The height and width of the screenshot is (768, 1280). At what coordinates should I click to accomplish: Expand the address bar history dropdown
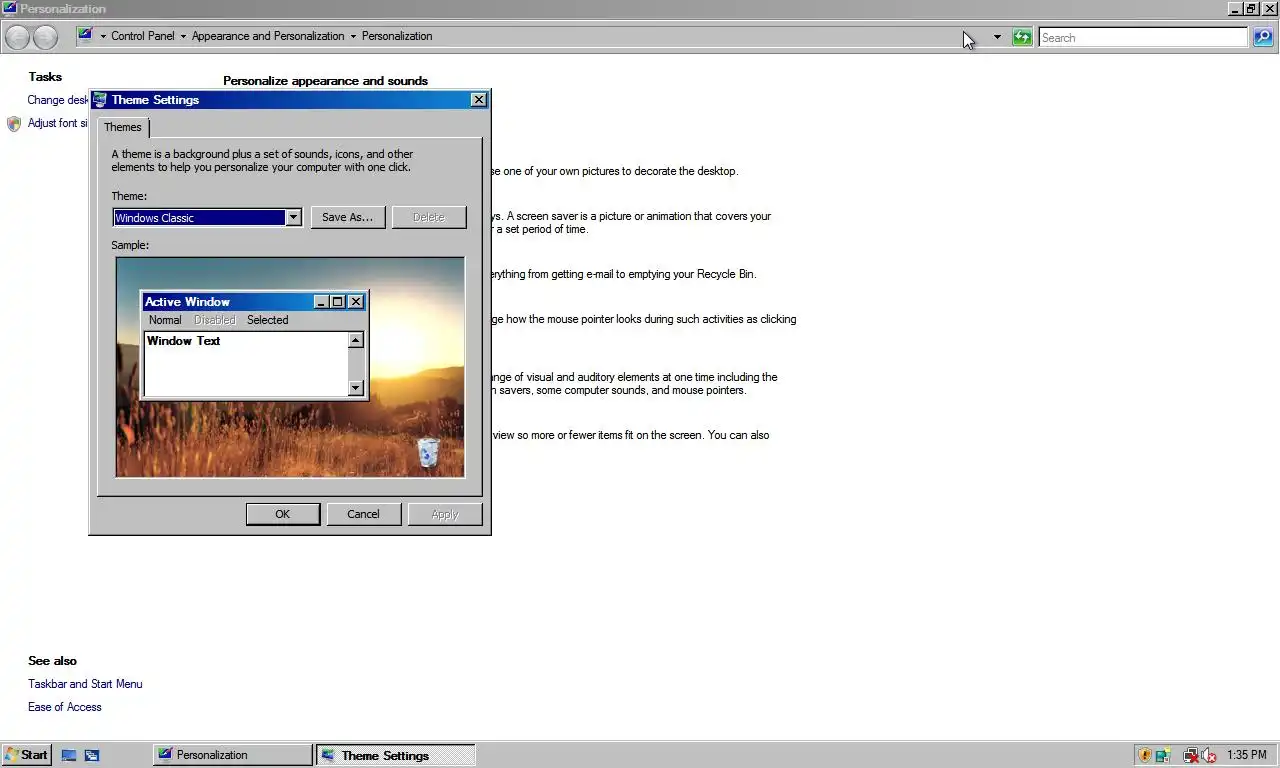(x=997, y=37)
